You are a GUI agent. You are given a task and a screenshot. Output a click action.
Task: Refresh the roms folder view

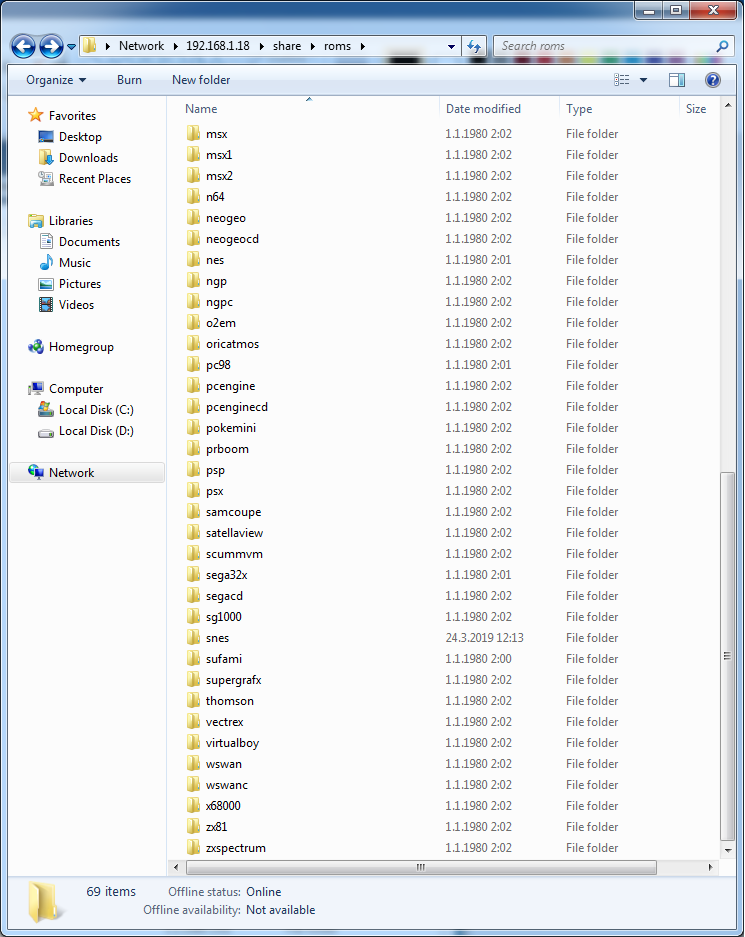click(474, 46)
